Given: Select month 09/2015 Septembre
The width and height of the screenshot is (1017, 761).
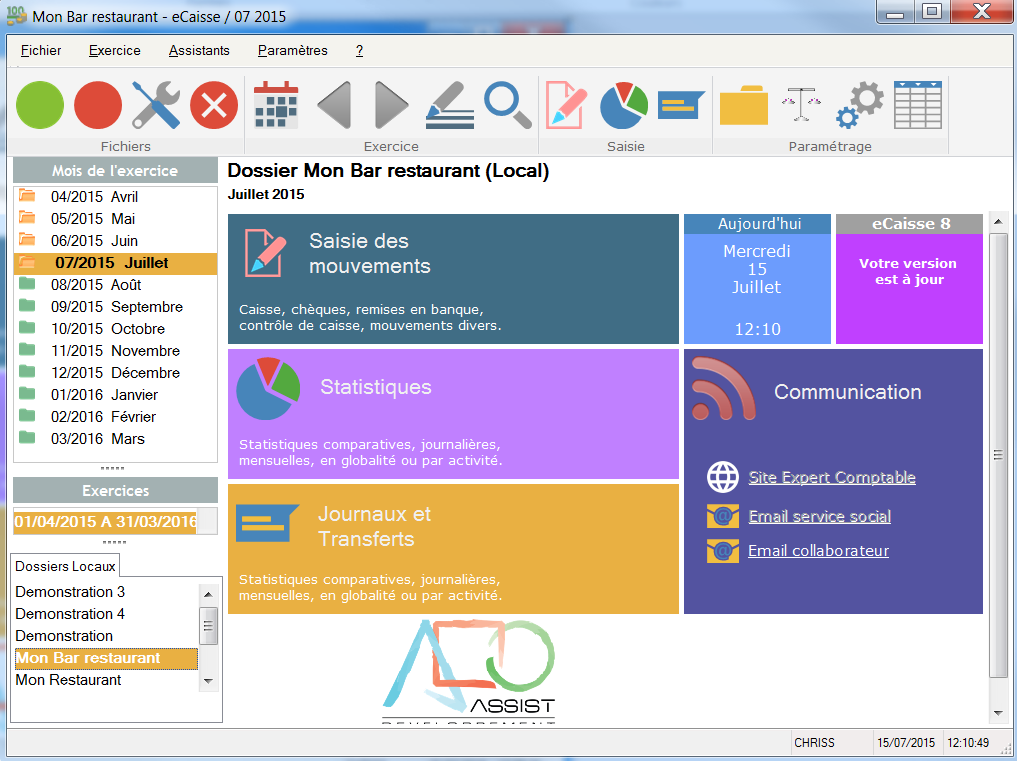Looking at the screenshot, I should (115, 307).
